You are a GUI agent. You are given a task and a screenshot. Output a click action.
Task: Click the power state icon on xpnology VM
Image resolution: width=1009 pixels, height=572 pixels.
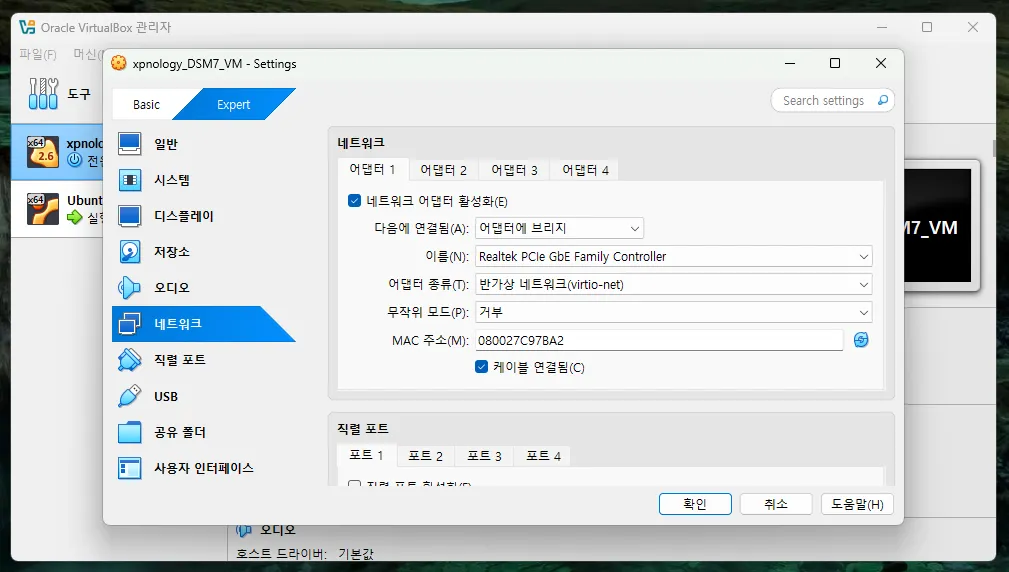[x=75, y=160]
